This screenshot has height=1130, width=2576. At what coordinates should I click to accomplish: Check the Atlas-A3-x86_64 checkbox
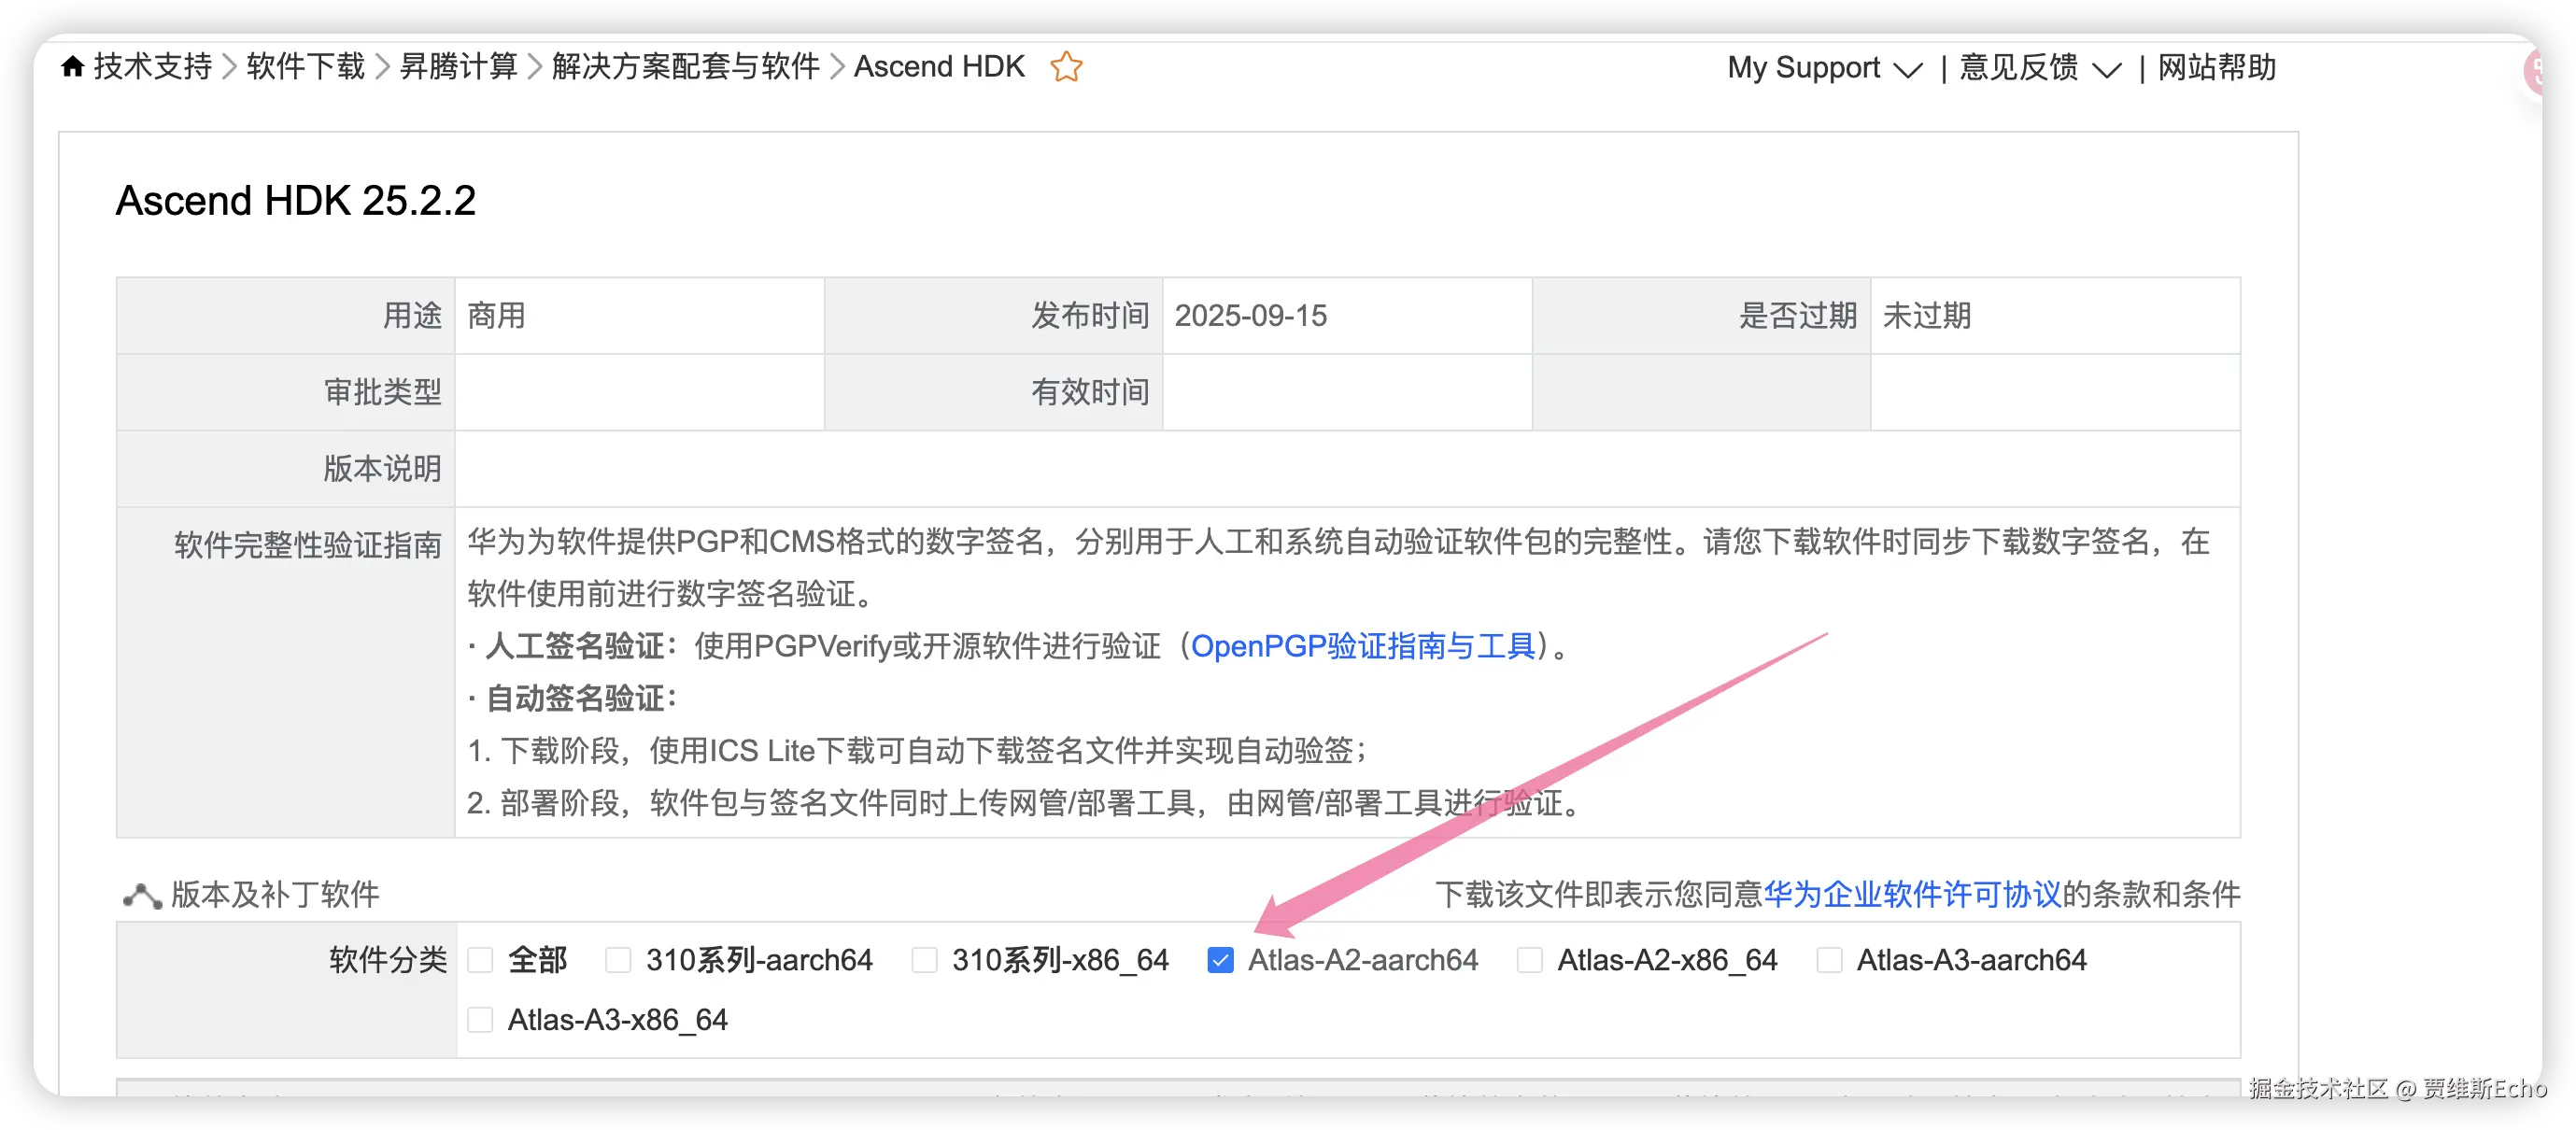click(x=481, y=1020)
